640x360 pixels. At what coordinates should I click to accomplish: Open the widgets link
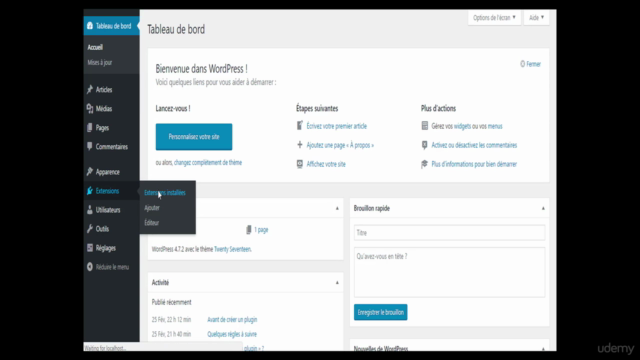tap(462, 126)
